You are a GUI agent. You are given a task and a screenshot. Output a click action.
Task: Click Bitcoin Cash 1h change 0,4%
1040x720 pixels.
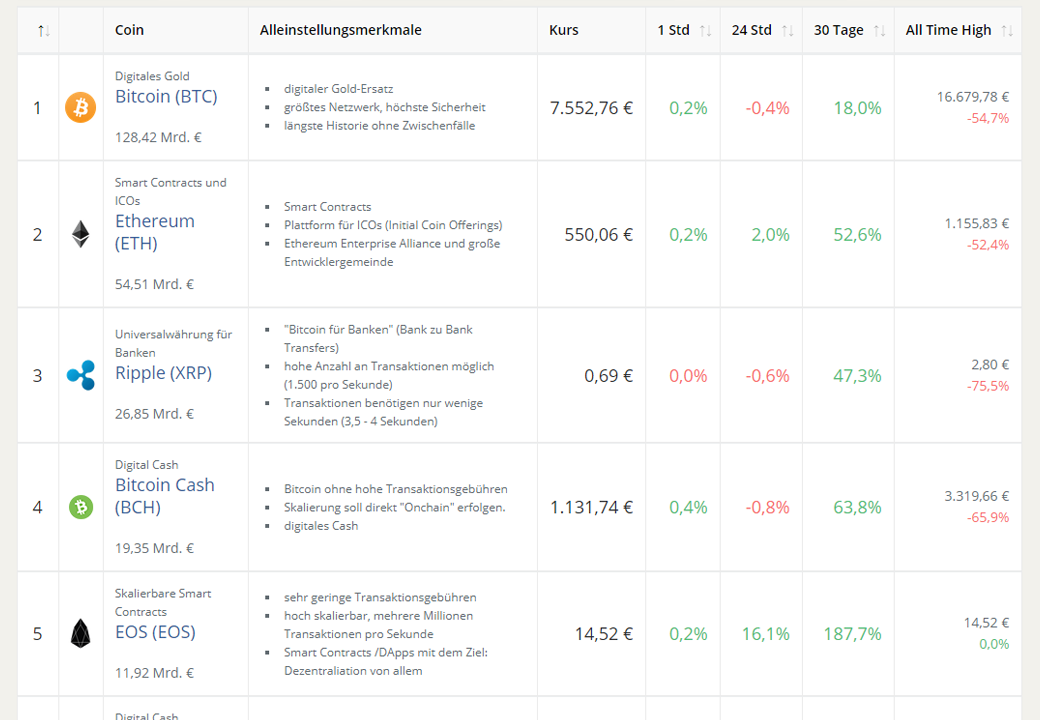pos(688,507)
